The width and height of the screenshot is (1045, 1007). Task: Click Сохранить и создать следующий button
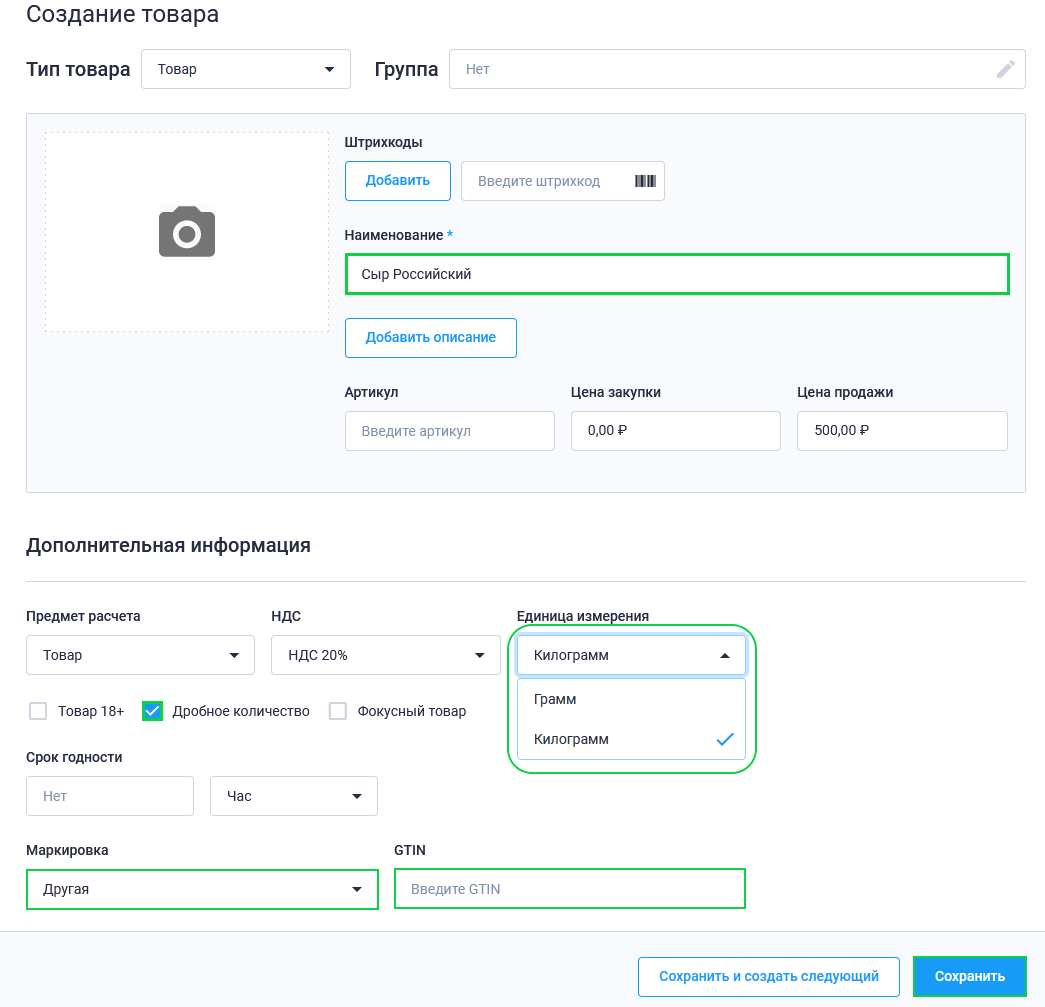pyautogui.click(x=769, y=976)
